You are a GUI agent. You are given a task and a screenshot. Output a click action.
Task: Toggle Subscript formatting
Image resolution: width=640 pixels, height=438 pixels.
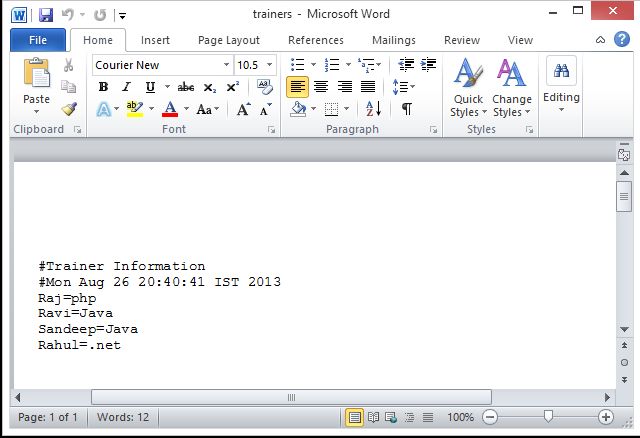[x=209, y=87]
